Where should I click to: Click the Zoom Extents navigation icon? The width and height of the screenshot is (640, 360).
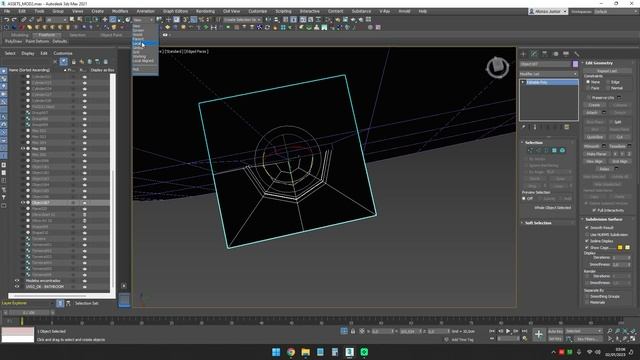tap(625, 331)
